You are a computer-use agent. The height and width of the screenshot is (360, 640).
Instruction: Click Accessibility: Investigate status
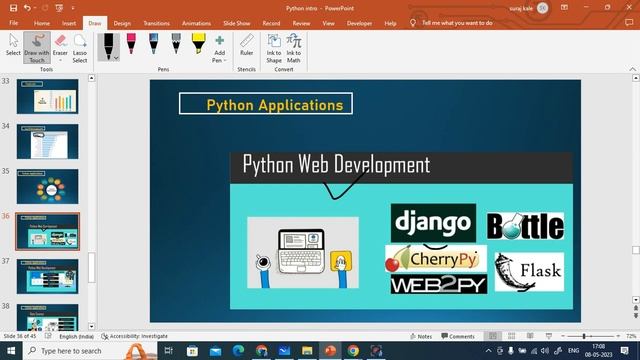(135, 336)
